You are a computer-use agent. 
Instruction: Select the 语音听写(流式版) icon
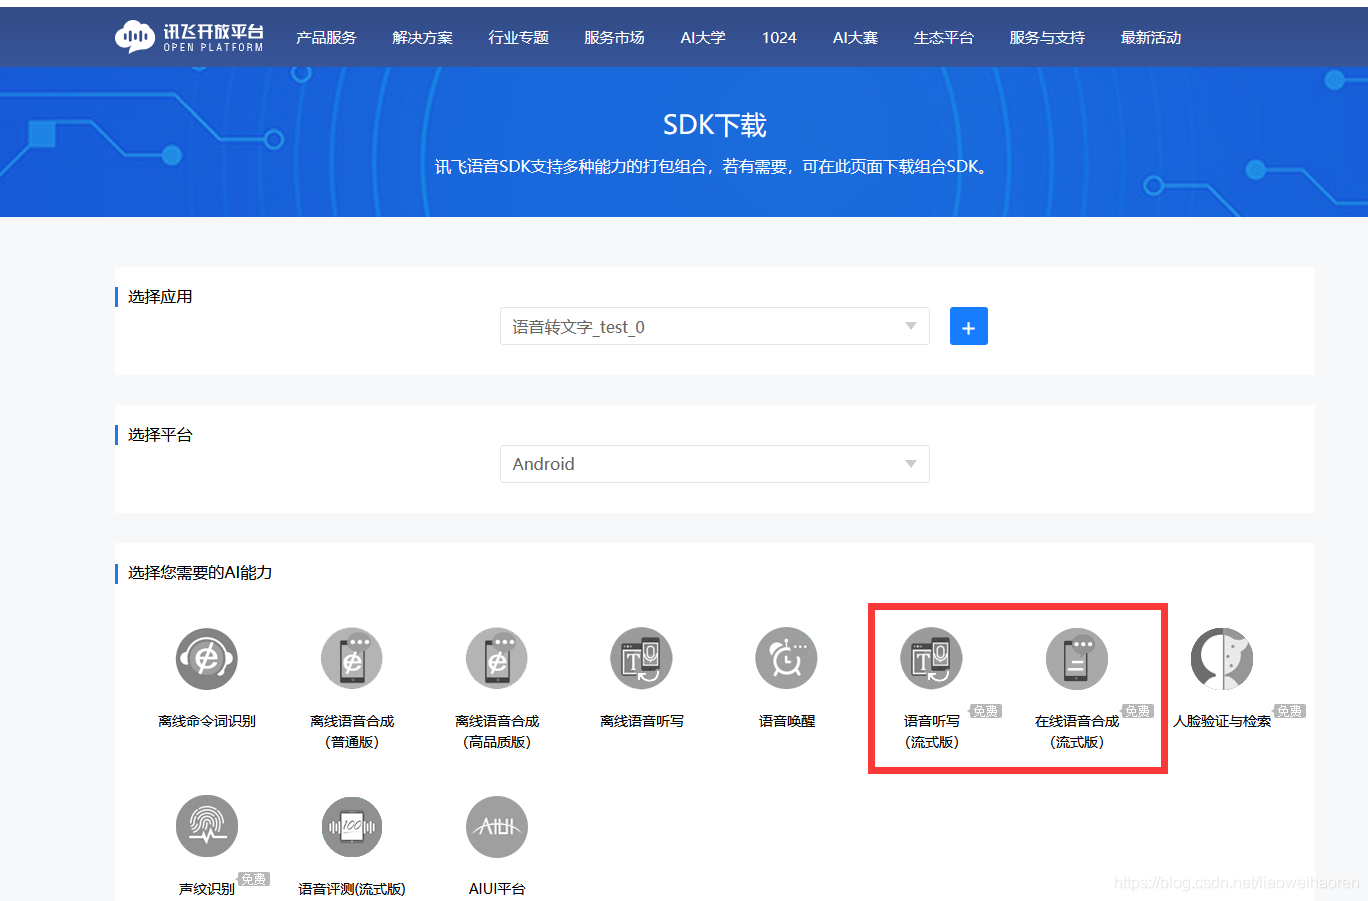pyautogui.click(x=932, y=659)
